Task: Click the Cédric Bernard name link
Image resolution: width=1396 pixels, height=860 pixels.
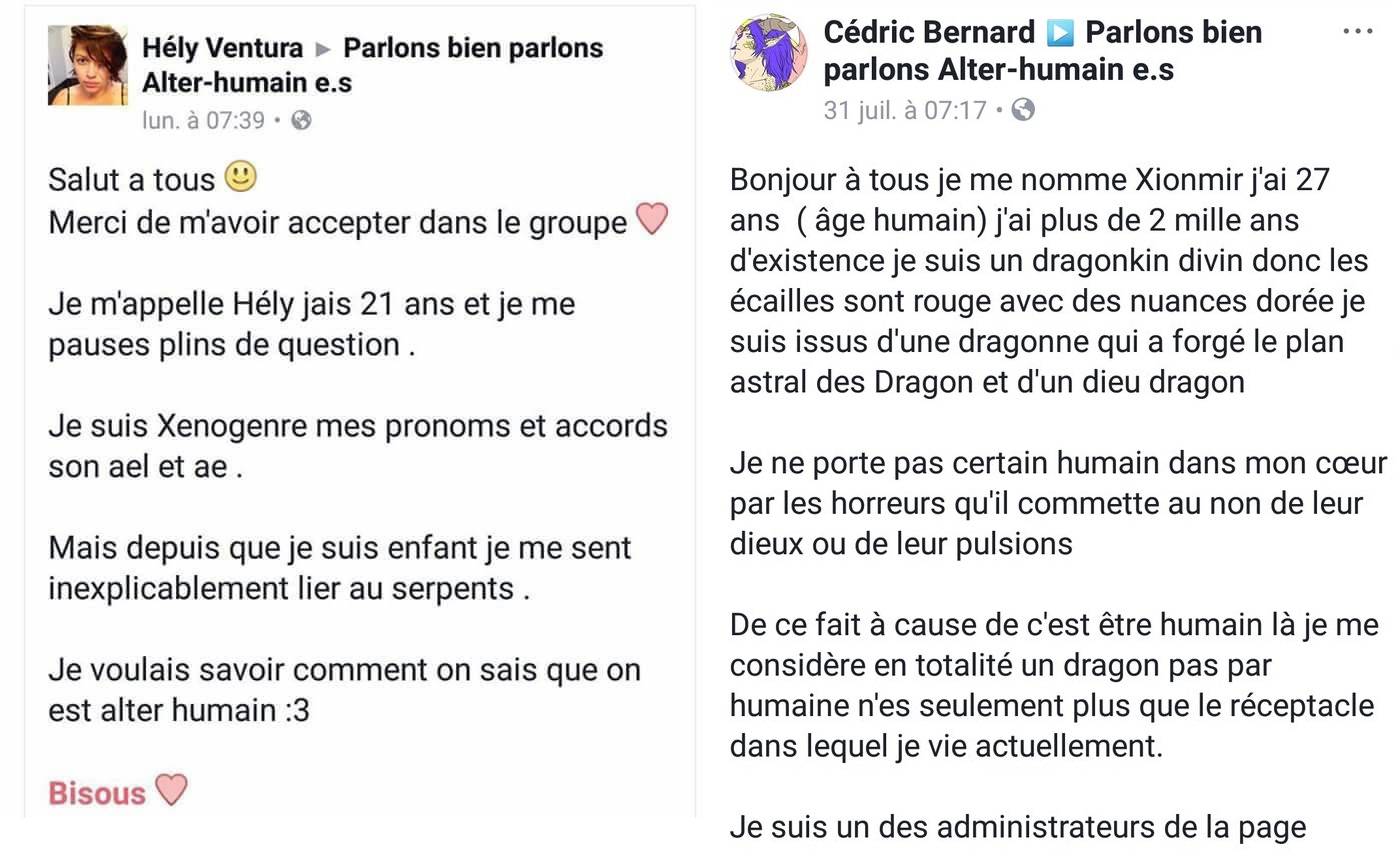Action: pos(929,32)
